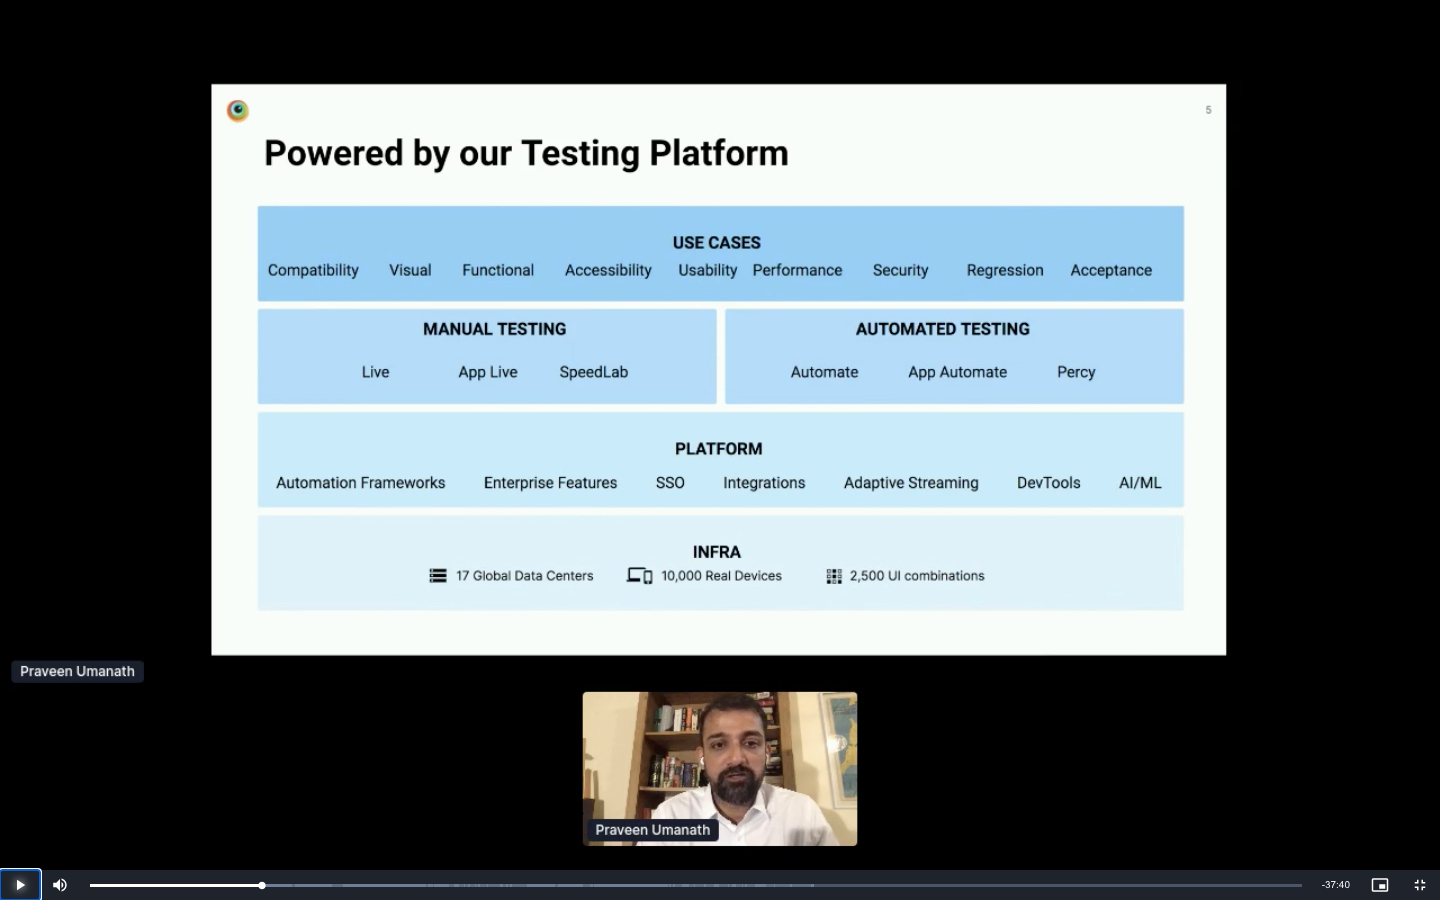Click Adaptive Streaming in Platform row
Viewport: 1440px width, 900px height.
[910, 483]
